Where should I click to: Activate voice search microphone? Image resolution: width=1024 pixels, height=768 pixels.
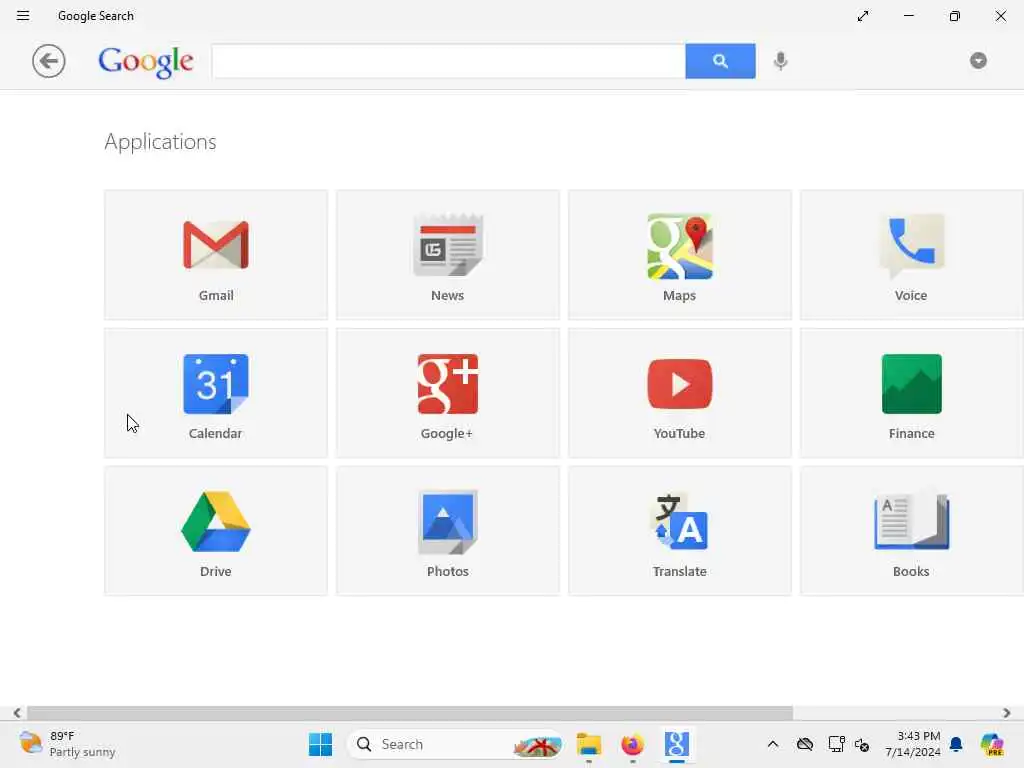(x=780, y=61)
